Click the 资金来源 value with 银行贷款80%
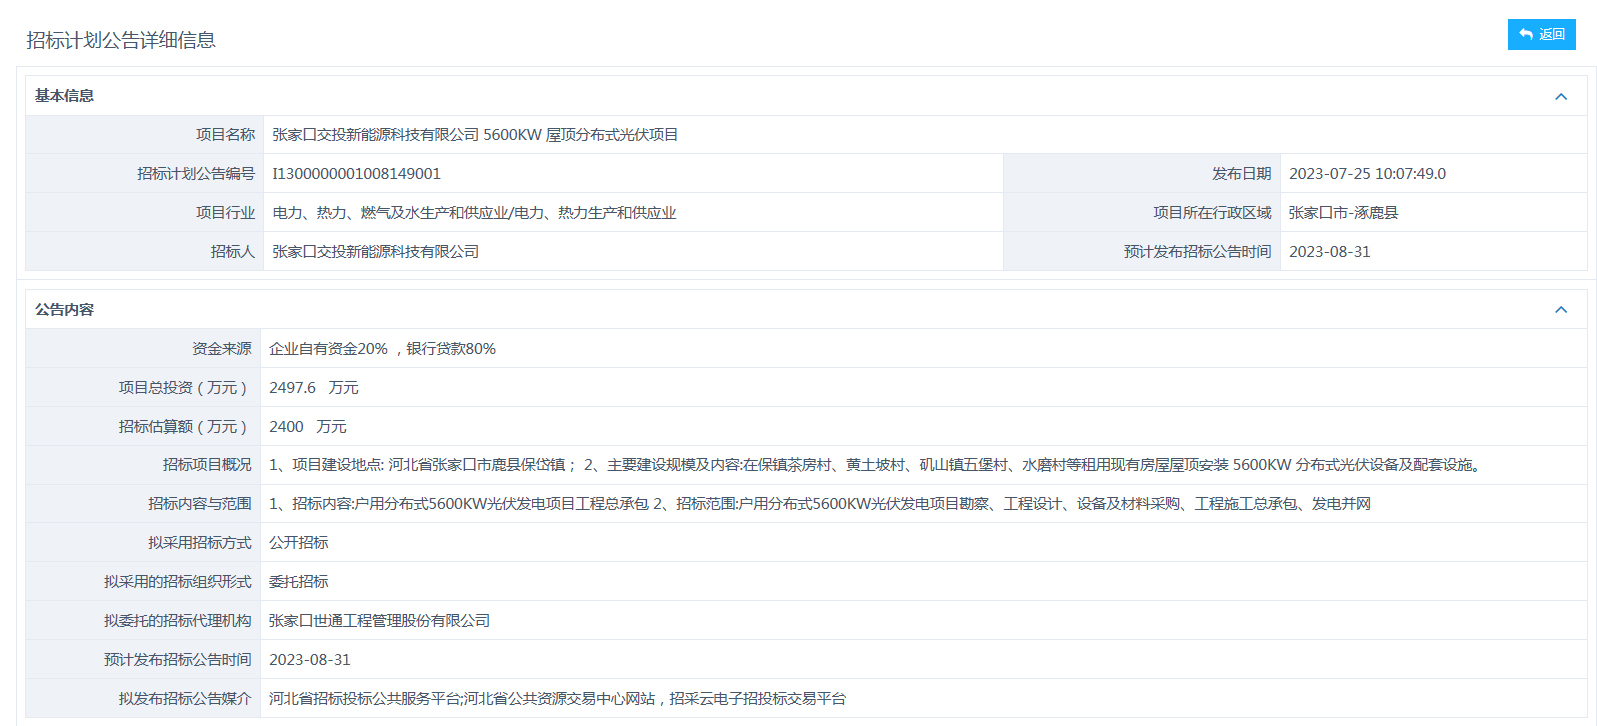1597x726 pixels. [x=382, y=349]
